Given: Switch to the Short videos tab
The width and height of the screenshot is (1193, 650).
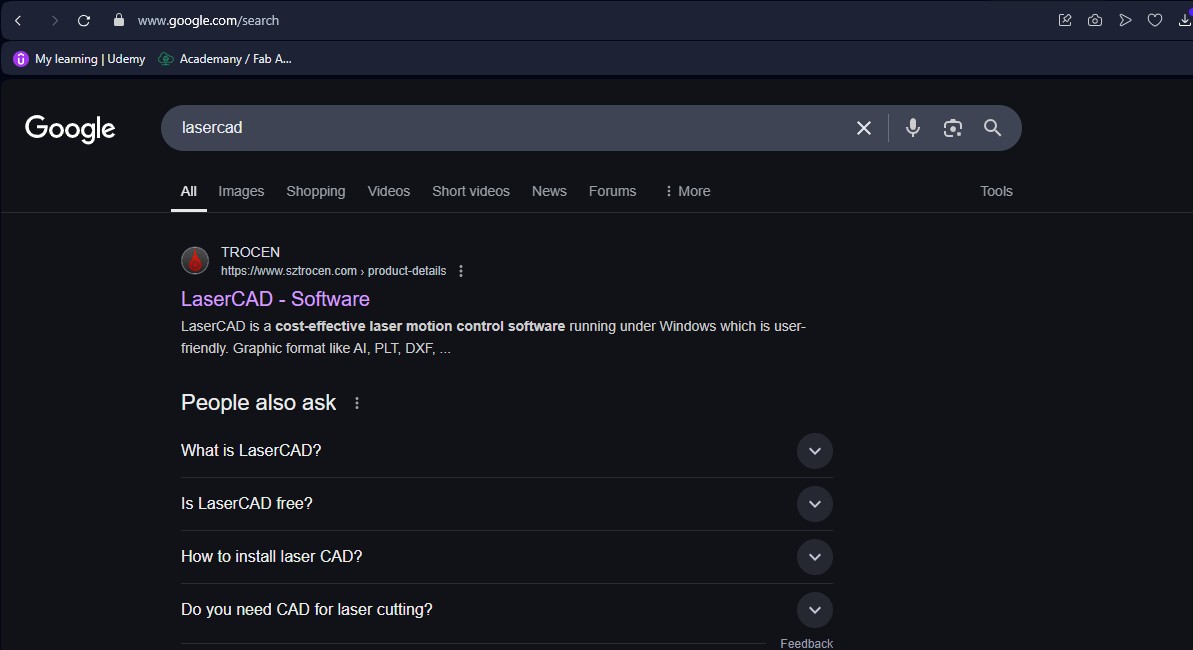Looking at the screenshot, I should (x=471, y=191).
